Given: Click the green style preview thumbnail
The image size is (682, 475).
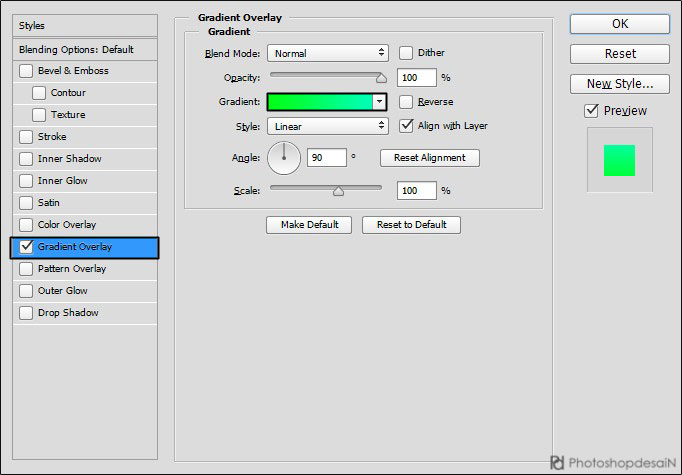Looking at the screenshot, I should [x=619, y=160].
